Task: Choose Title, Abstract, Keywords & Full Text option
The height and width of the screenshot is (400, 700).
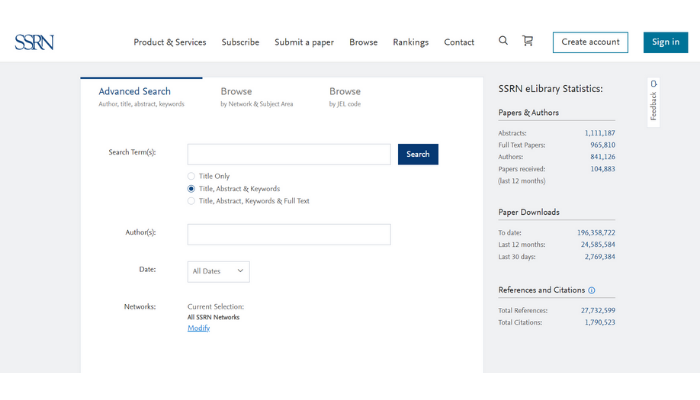Action: [x=191, y=201]
